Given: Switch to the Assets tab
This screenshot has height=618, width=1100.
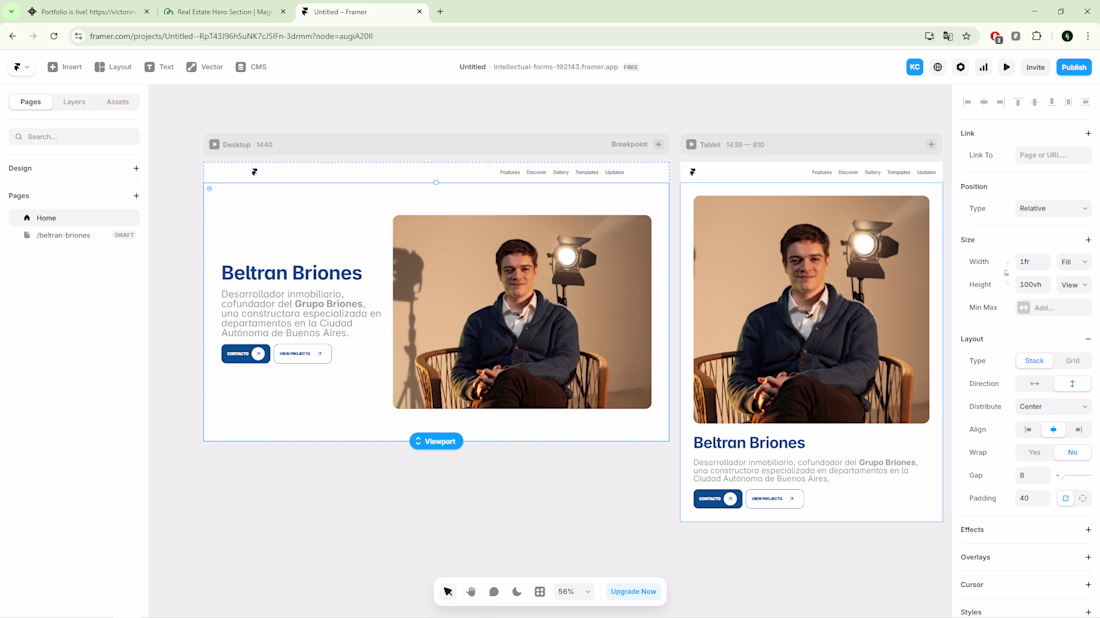Looking at the screenshot, I should (117, 102).
